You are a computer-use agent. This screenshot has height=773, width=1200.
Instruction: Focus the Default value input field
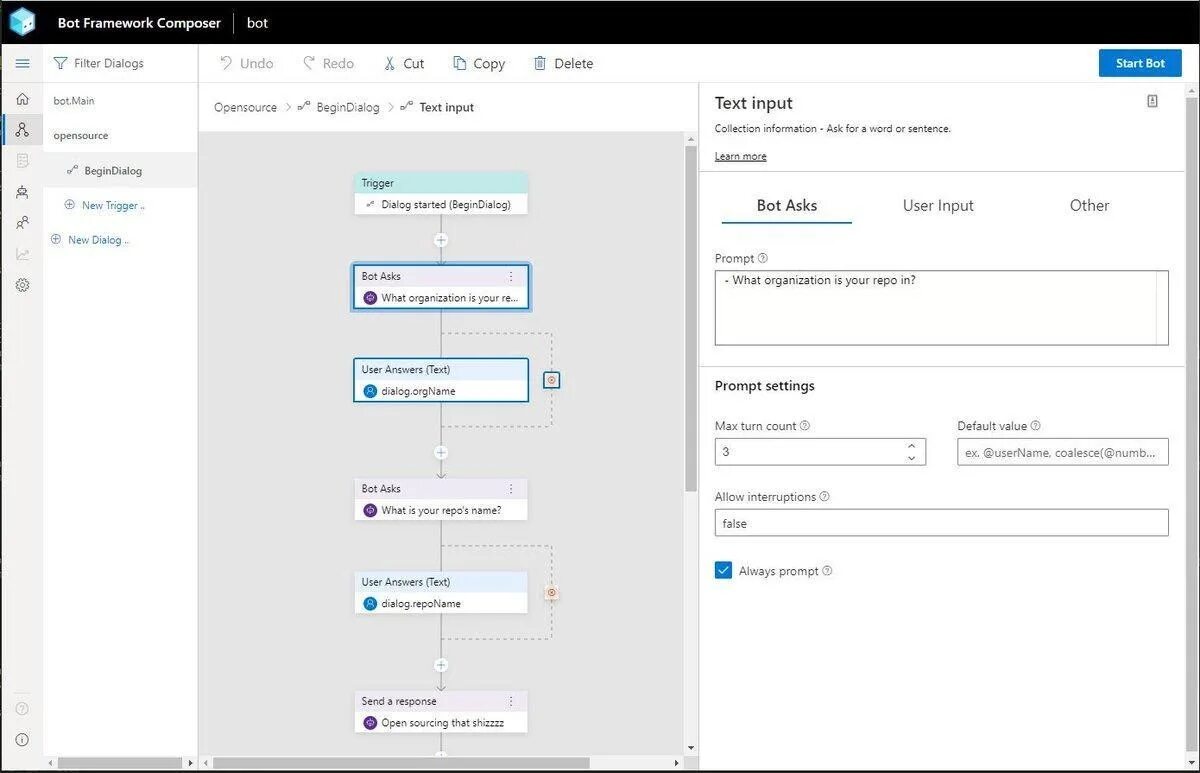(x=1062, y=452)
